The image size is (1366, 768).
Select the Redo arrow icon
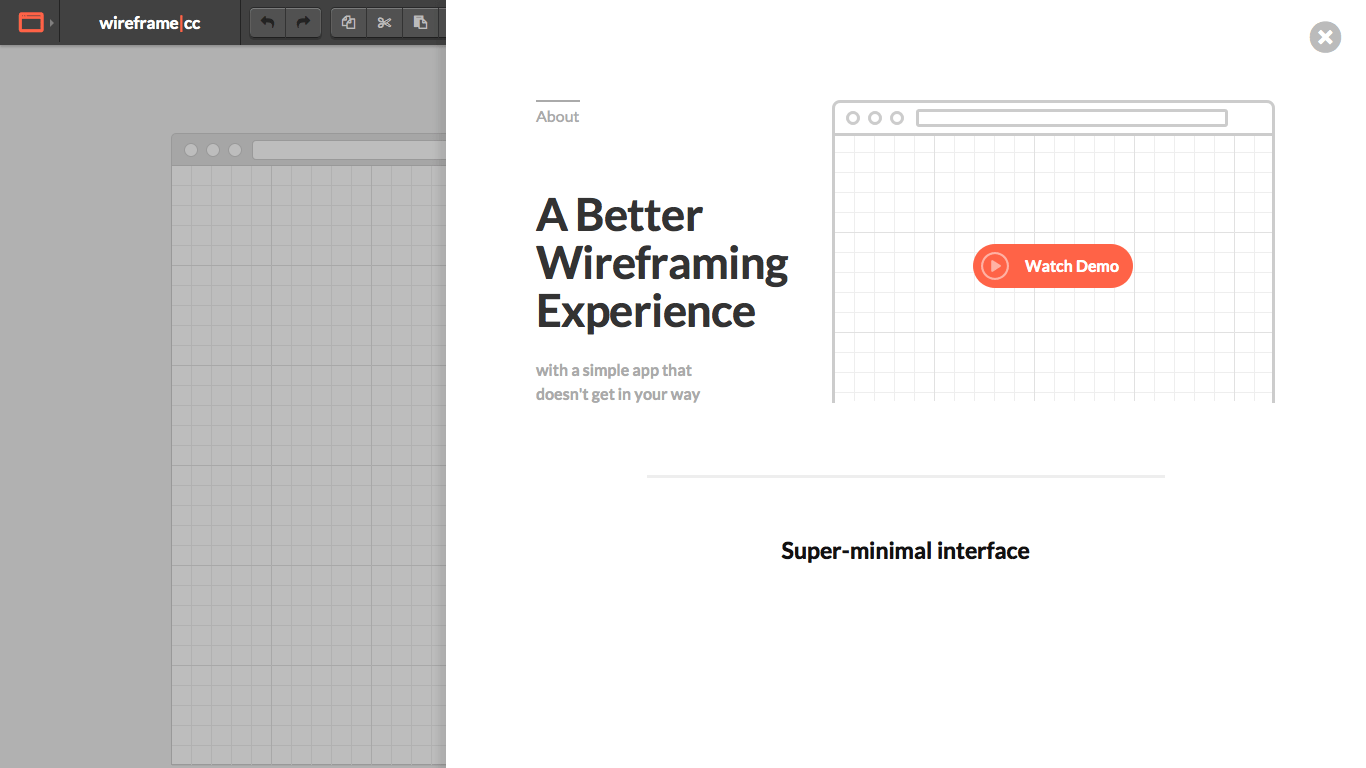click(303, 22)
